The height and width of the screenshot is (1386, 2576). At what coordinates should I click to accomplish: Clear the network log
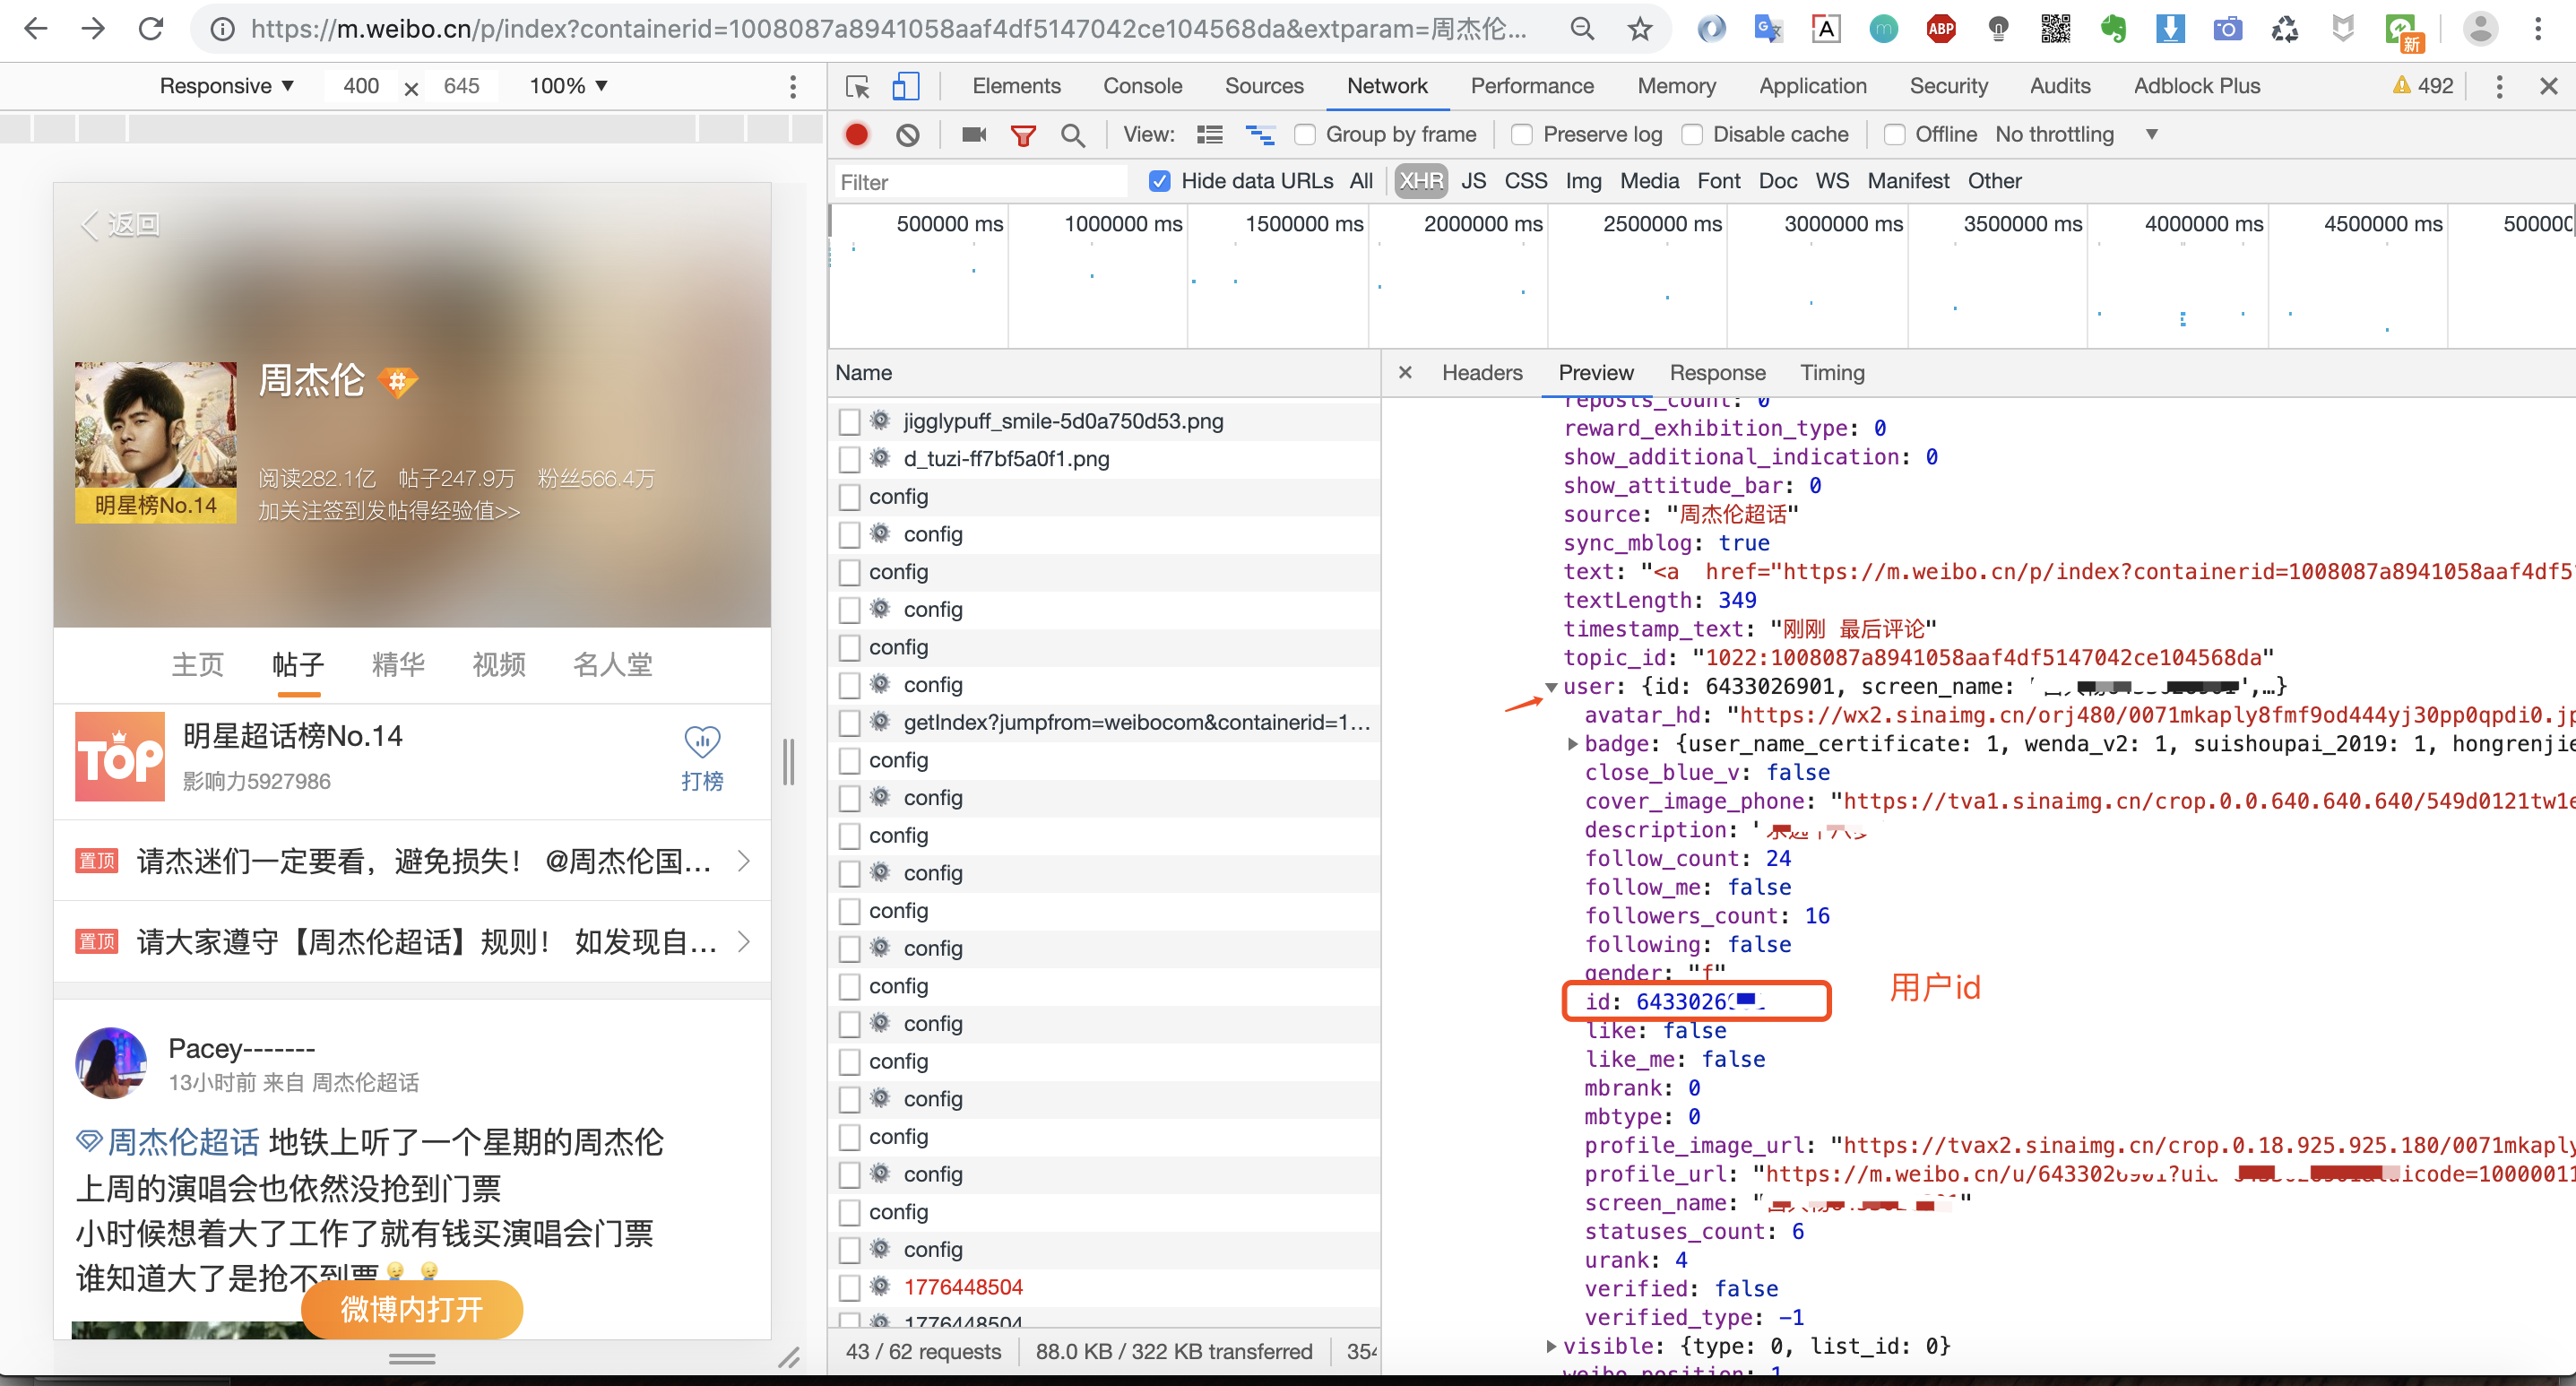(907, 135)
